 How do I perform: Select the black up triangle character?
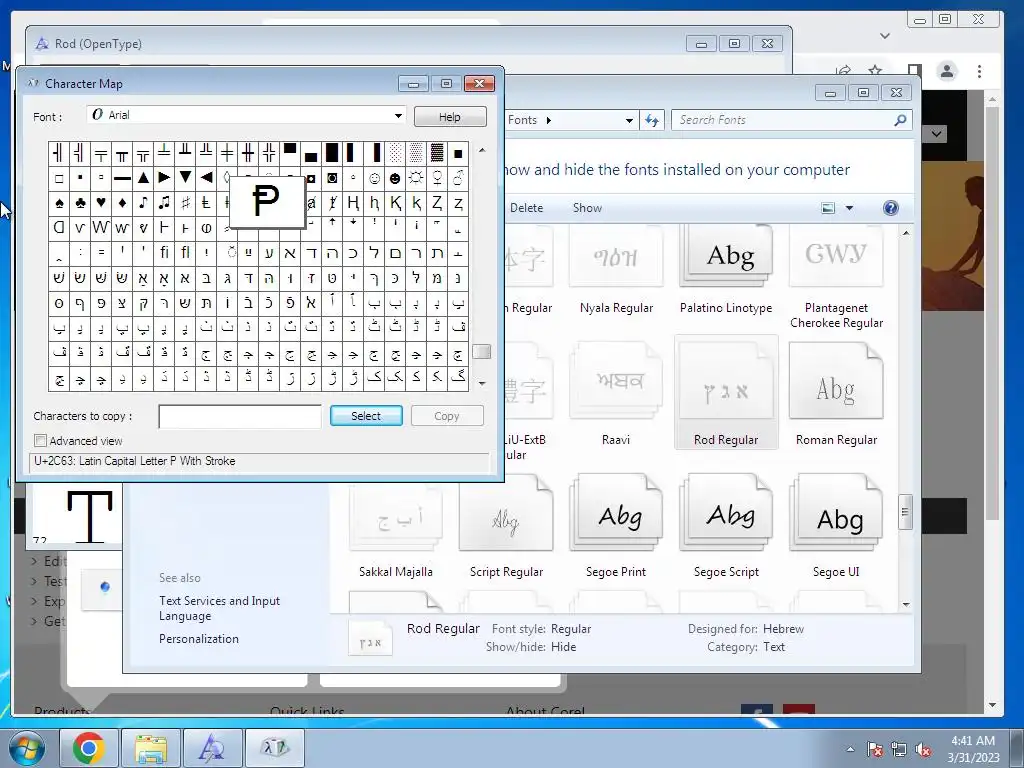143,178
